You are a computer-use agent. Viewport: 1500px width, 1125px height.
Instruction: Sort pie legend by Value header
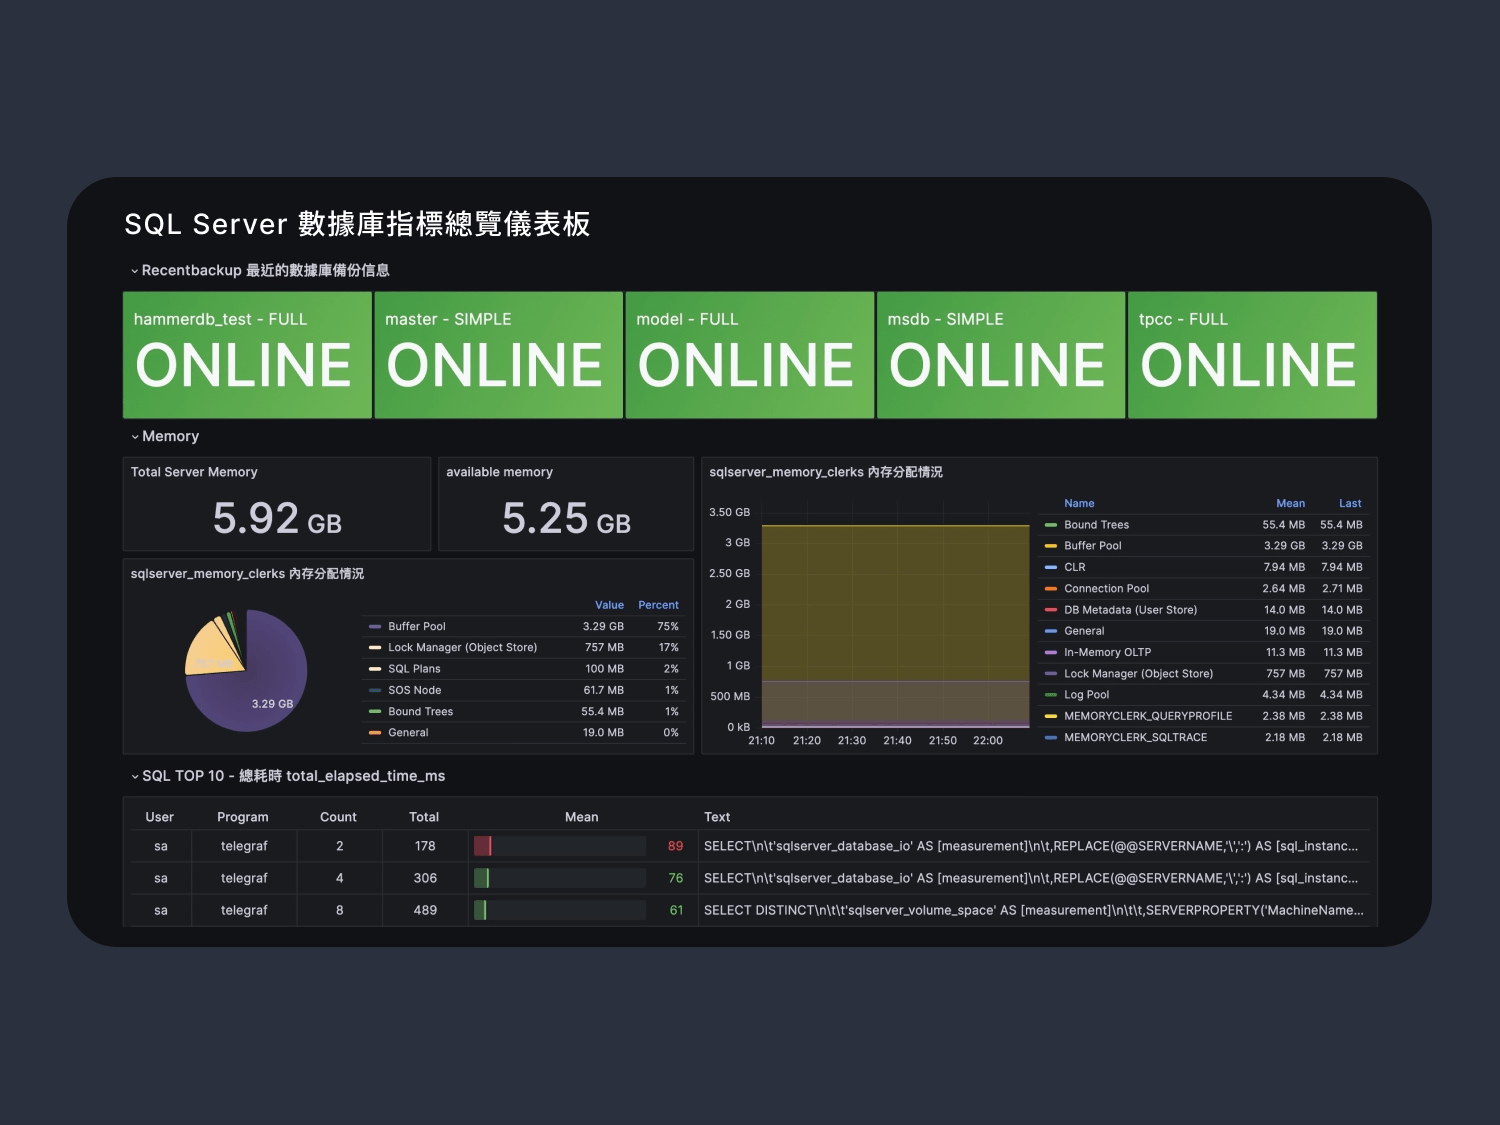(609, 606)
